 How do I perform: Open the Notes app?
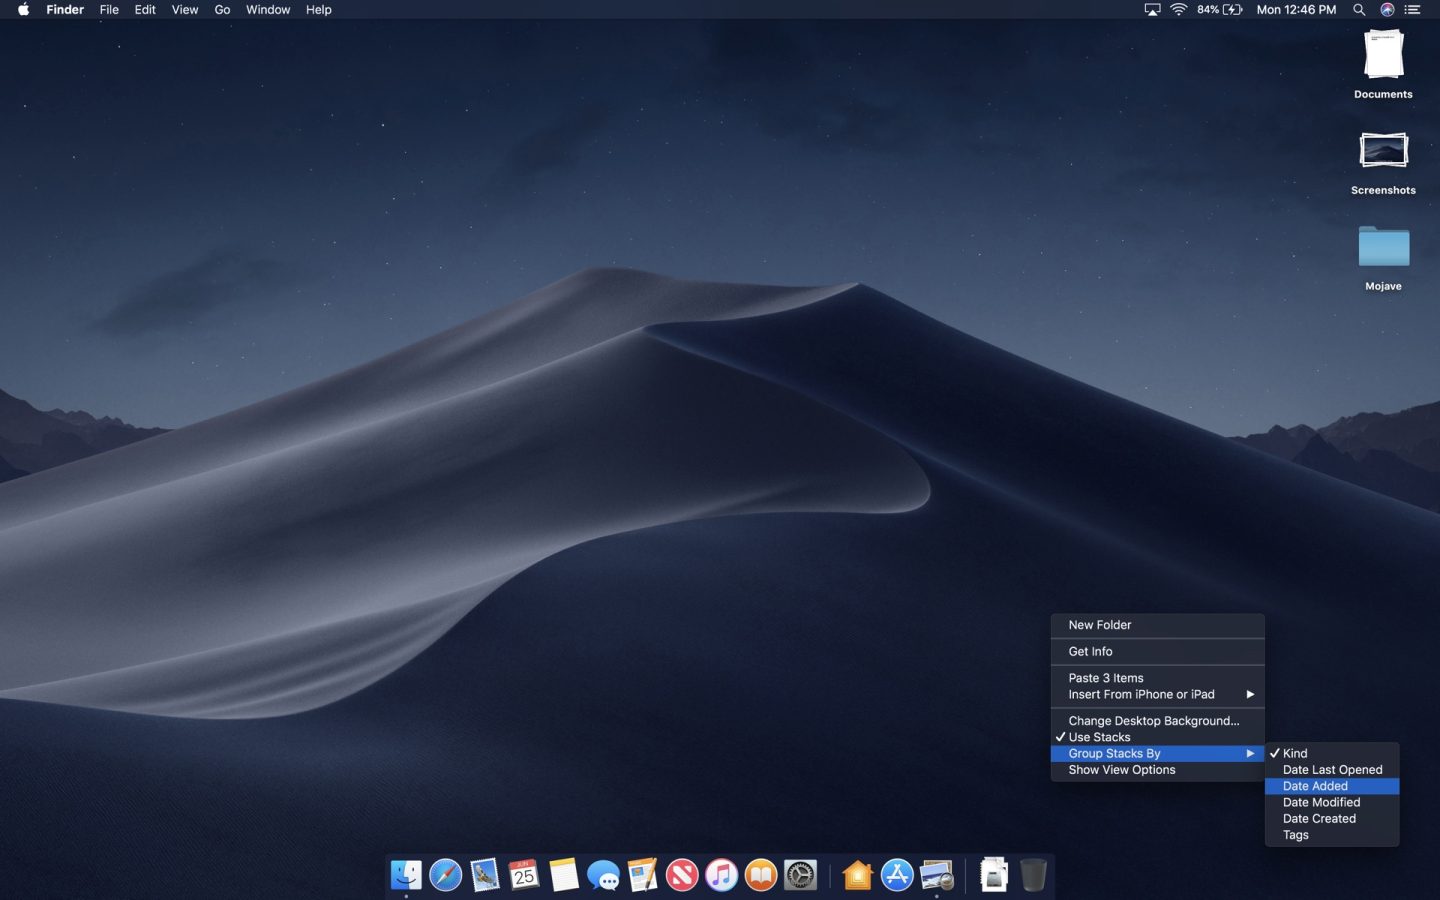pos(563,875)
